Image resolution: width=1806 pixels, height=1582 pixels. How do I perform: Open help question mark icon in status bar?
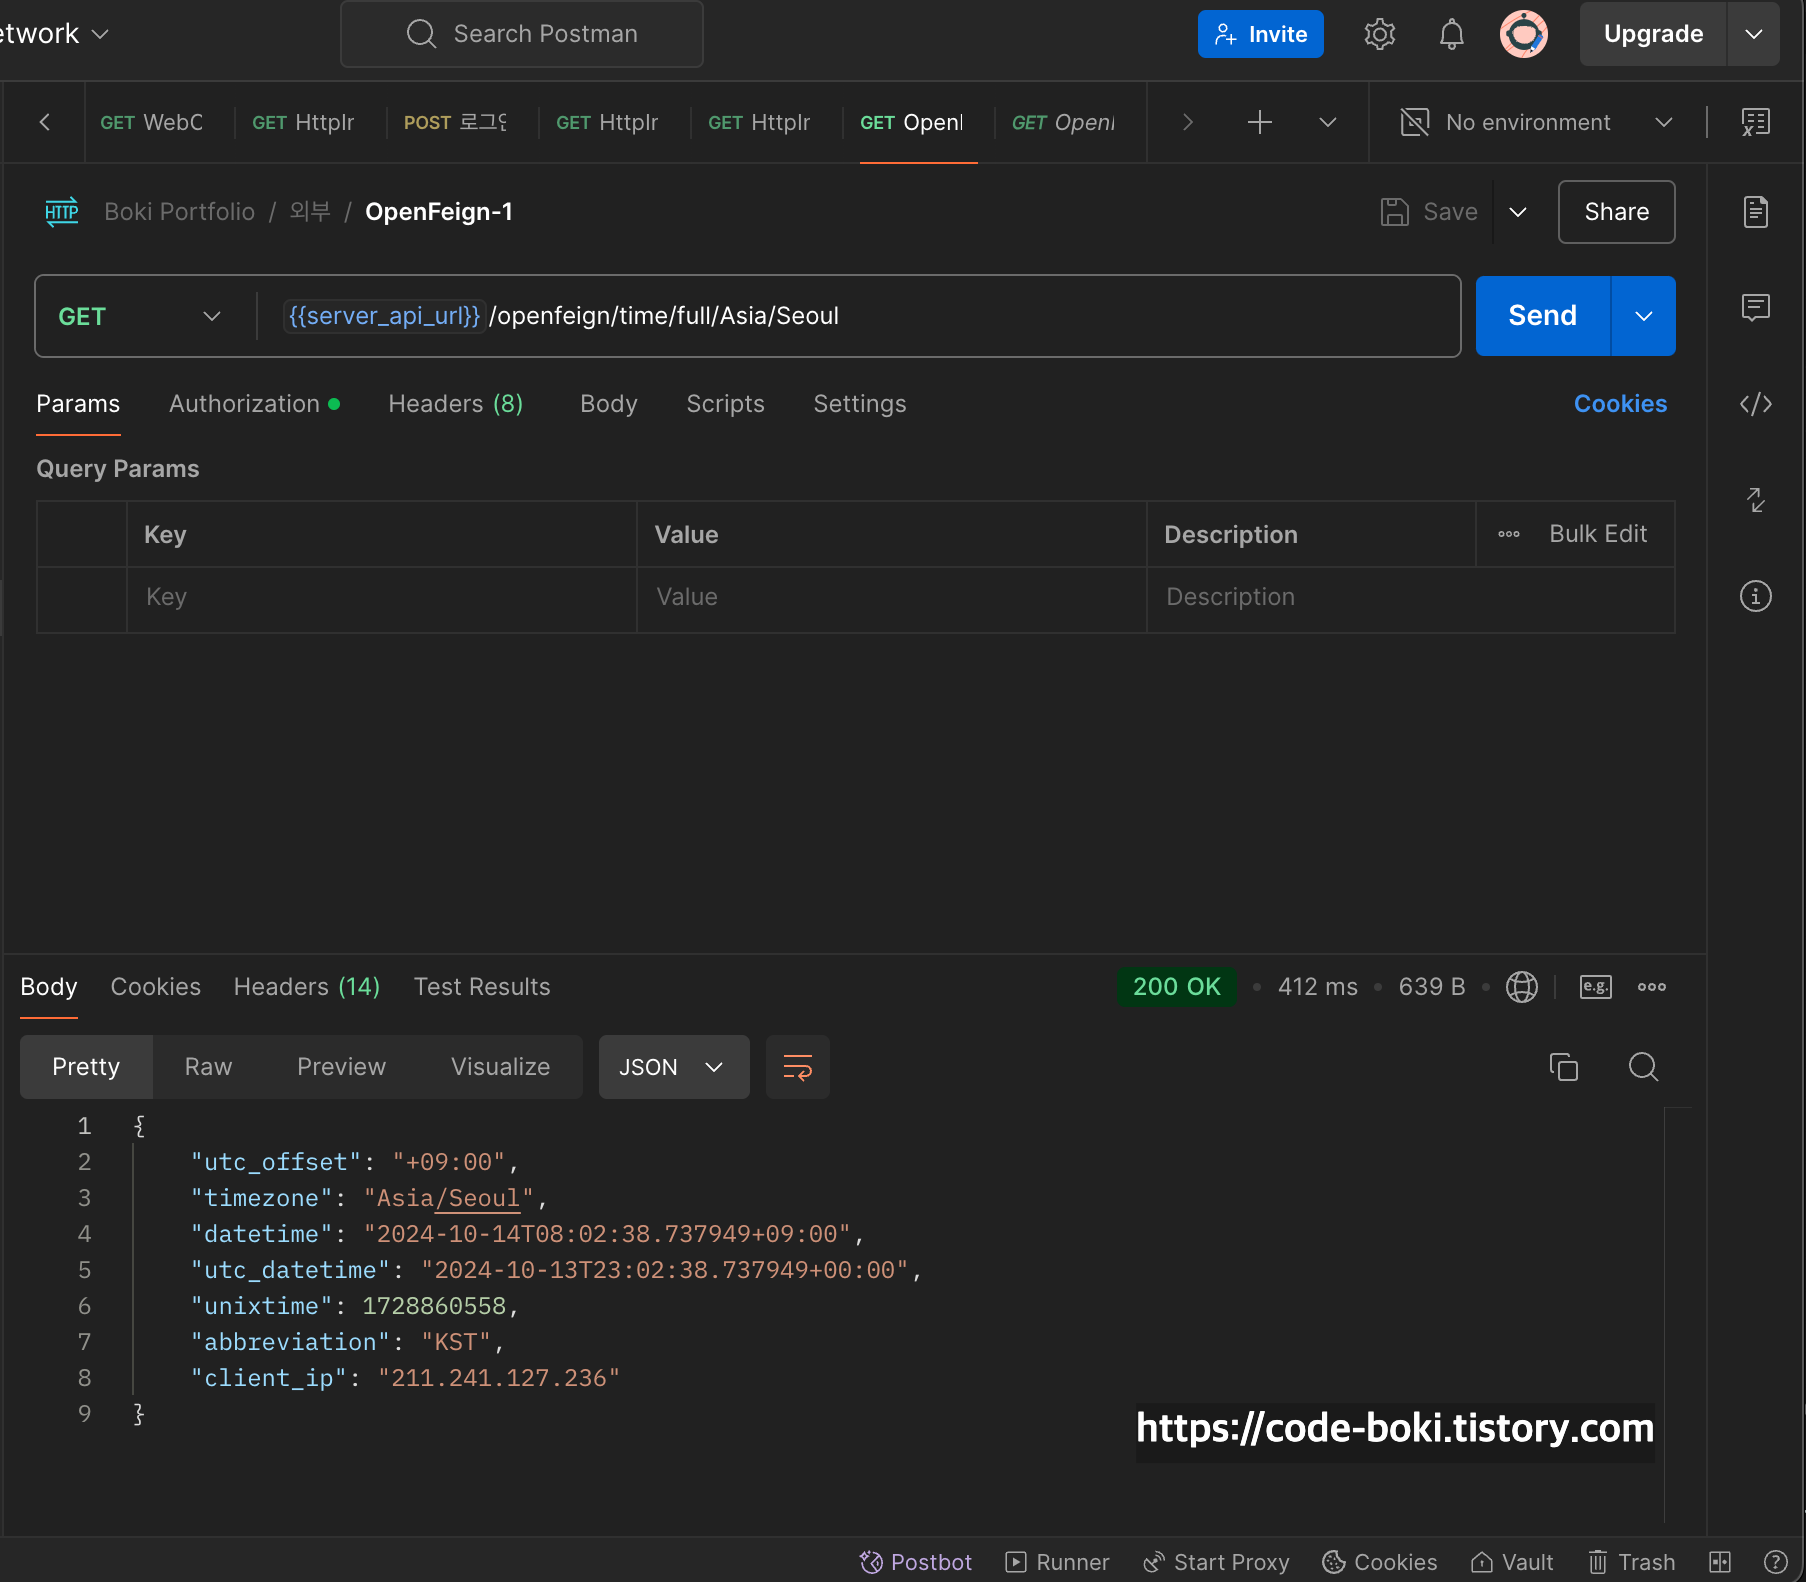tap(1775, 1562)
